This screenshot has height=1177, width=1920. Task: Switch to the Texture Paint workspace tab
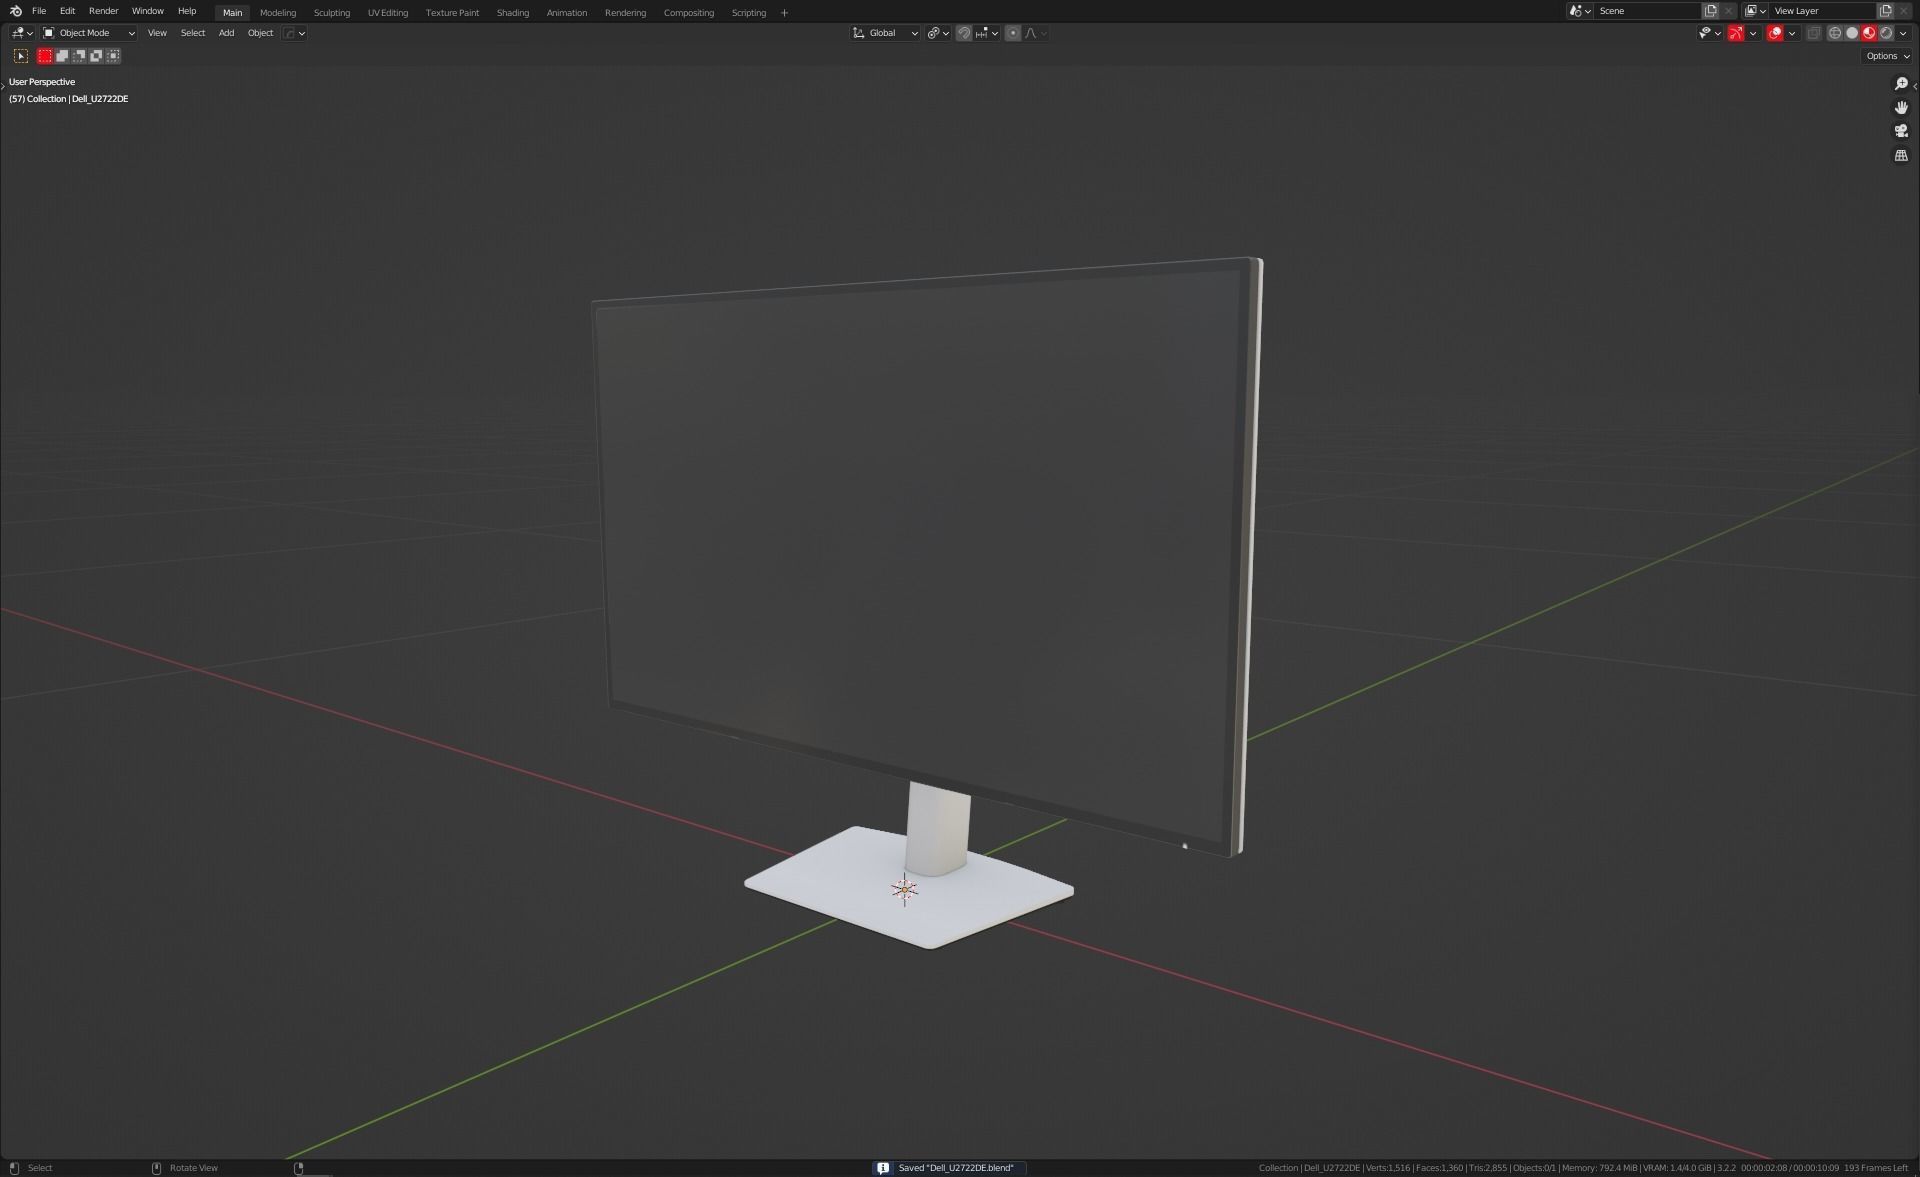pos(452,13)
